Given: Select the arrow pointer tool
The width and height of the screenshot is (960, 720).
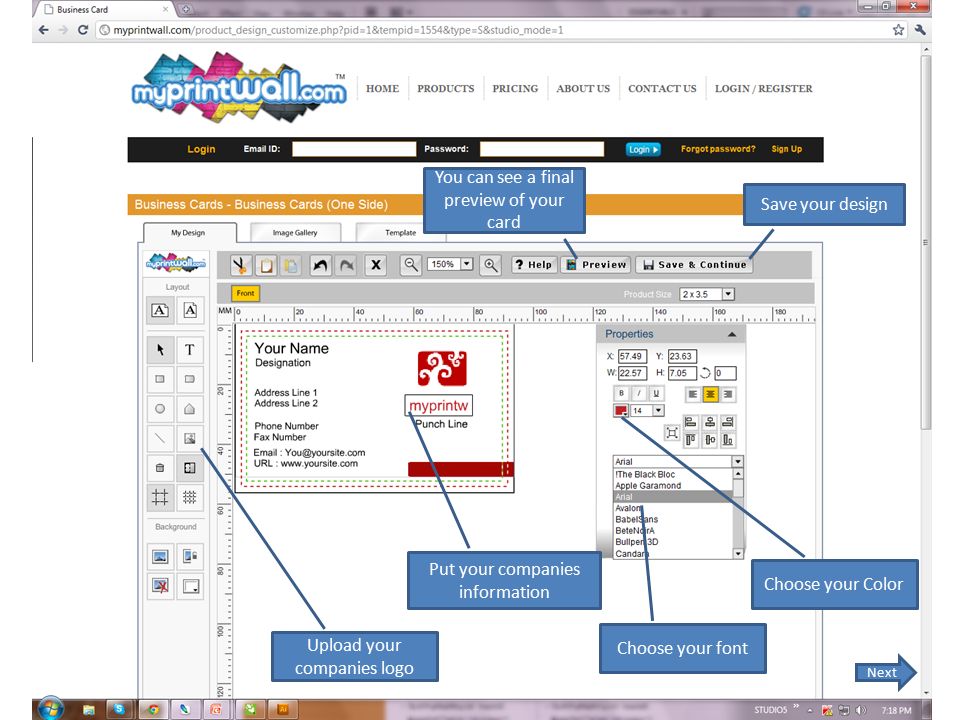Looking at the screenshot, I should [x=160, y=350].
